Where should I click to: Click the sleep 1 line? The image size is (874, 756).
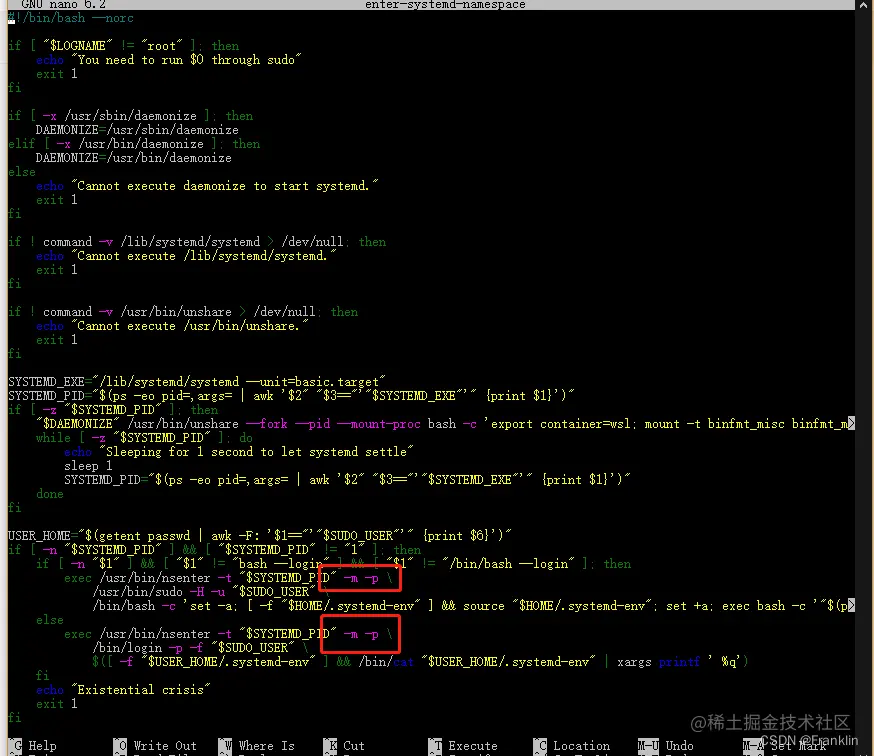point(88,466)
